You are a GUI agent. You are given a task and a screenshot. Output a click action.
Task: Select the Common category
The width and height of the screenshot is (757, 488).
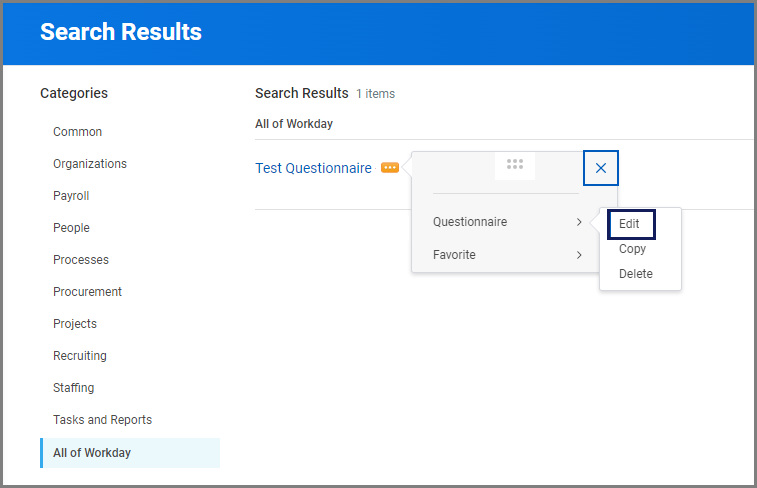(x=78, y=132)
